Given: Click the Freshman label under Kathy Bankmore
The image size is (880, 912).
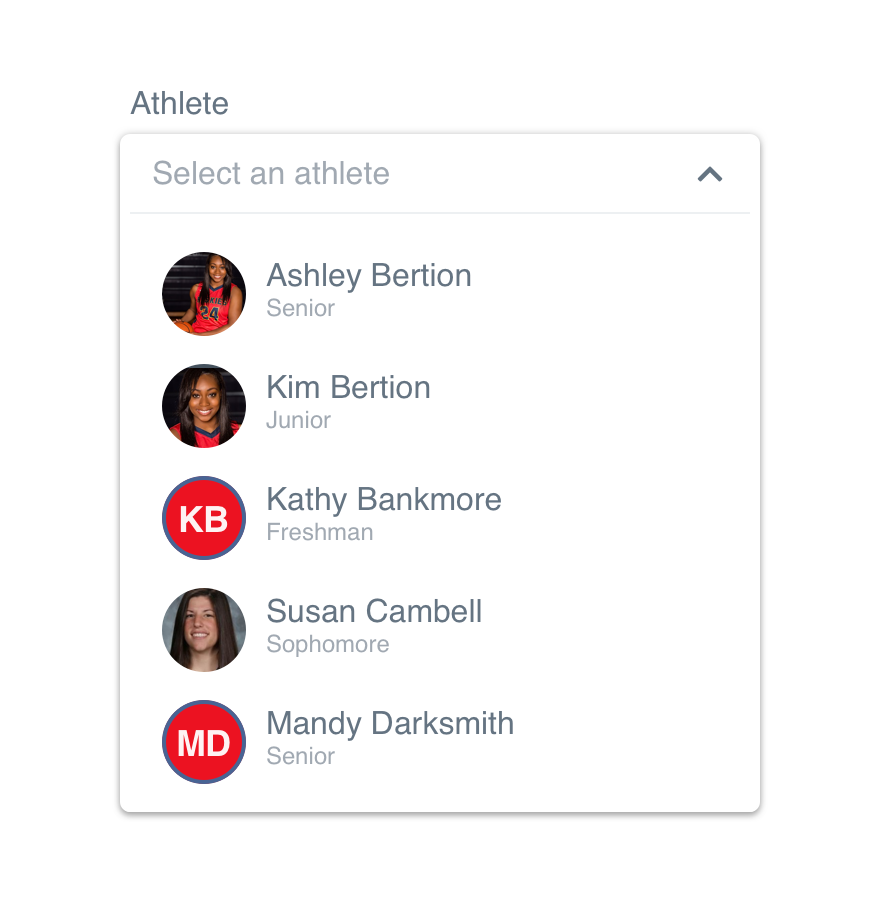Looking at the screenshot, I should (x=320, y=532).
